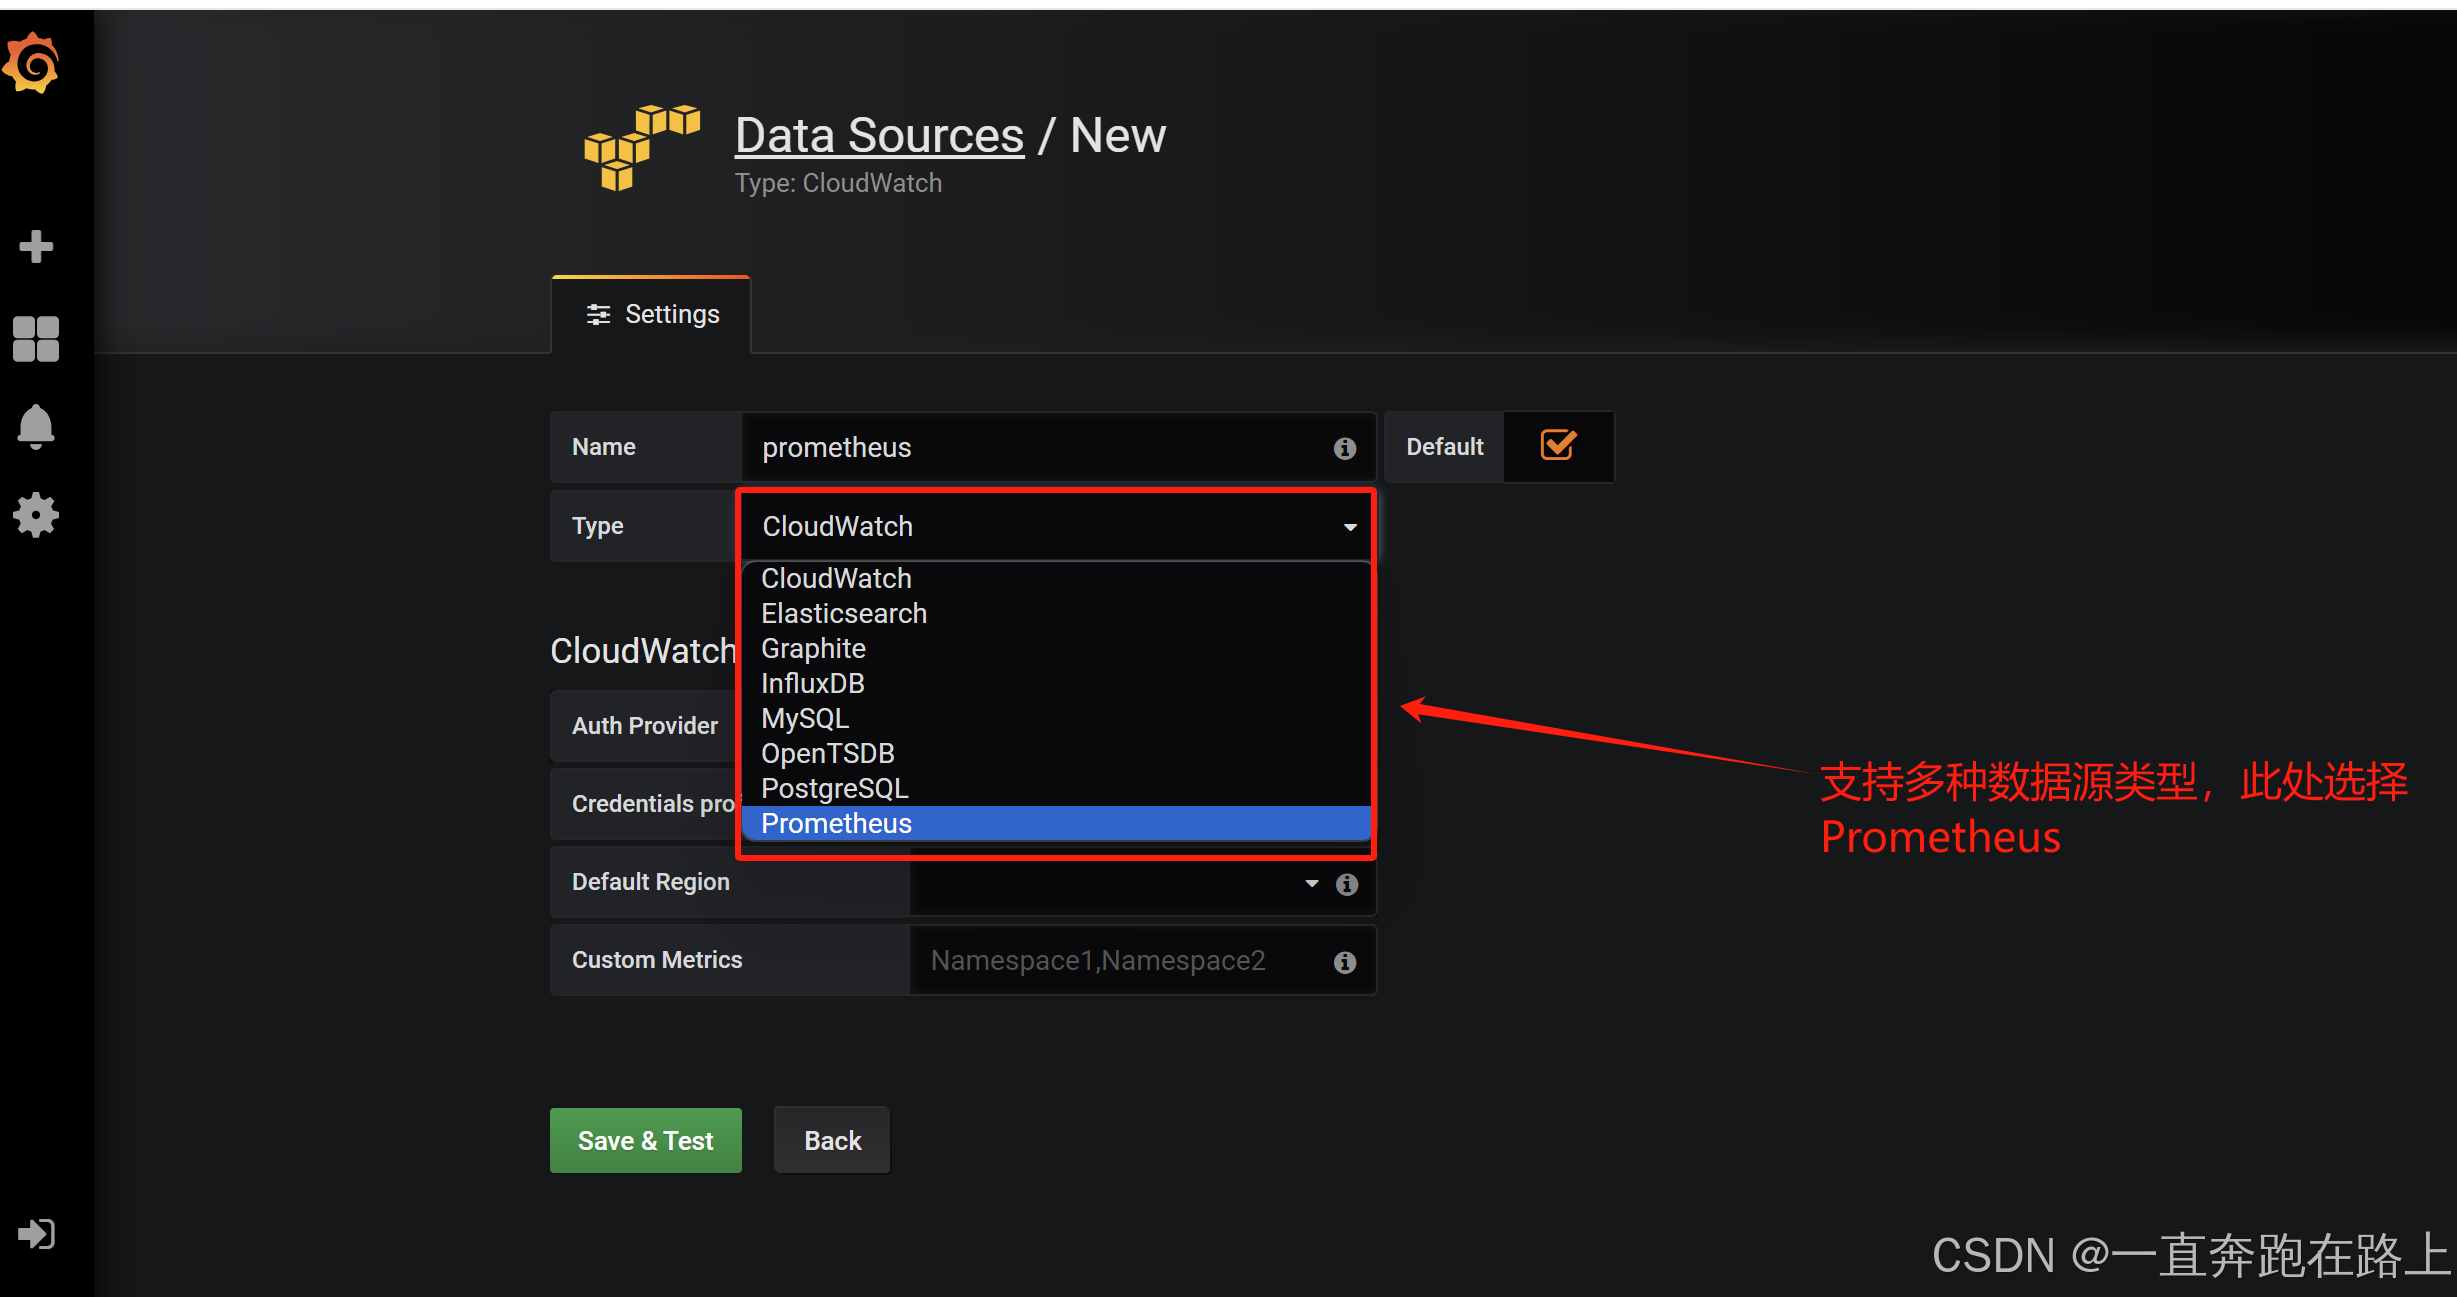The height and width of the screenshot is (1297, 2457).
Task: Enable the Default toggle for prometheus
Action: tap(1554, 445)
